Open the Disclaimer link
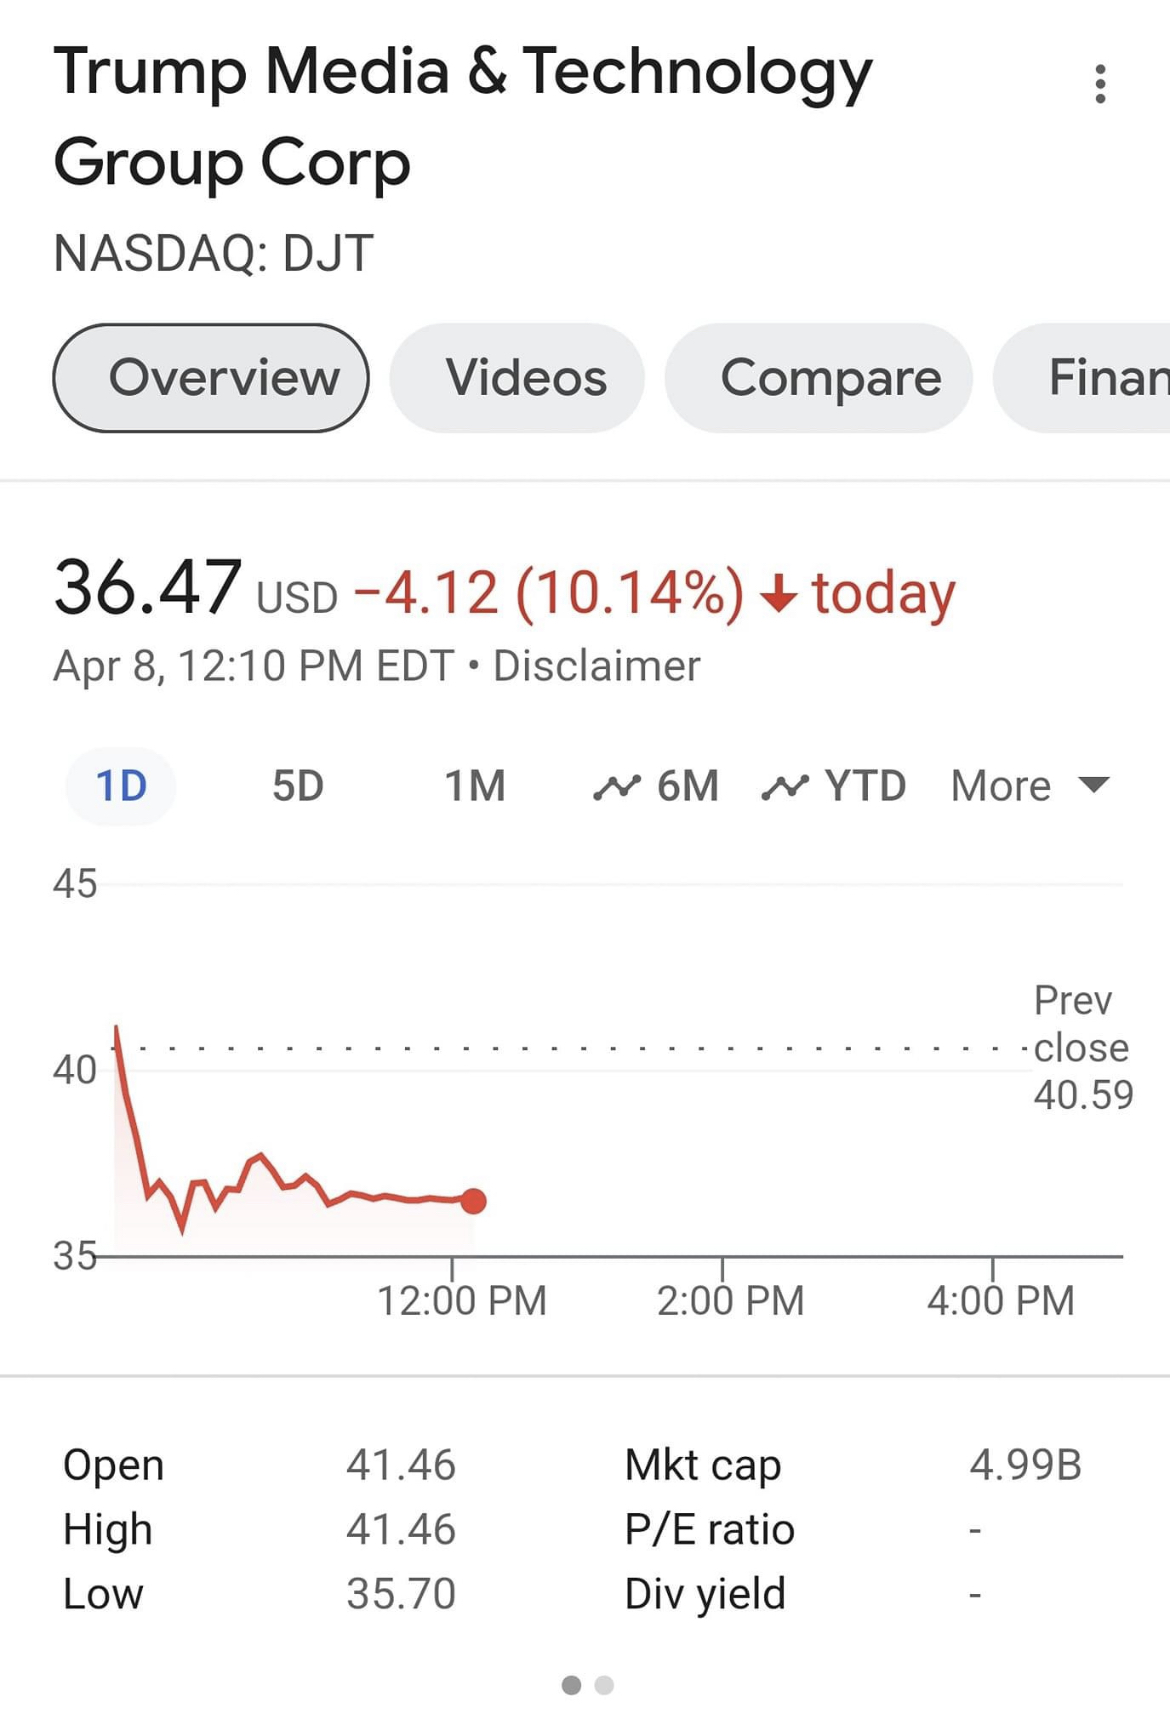1170x1715 pixels. [597, 666]
